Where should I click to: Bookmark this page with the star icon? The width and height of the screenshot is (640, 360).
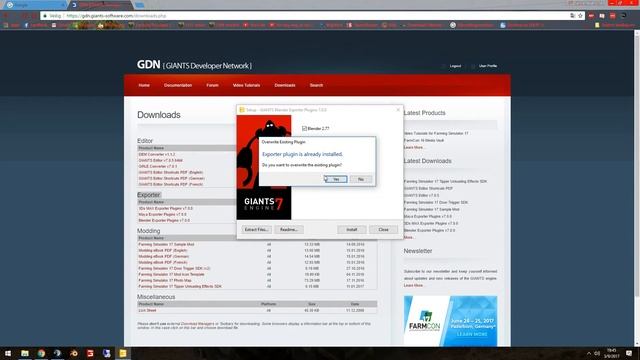580,16
